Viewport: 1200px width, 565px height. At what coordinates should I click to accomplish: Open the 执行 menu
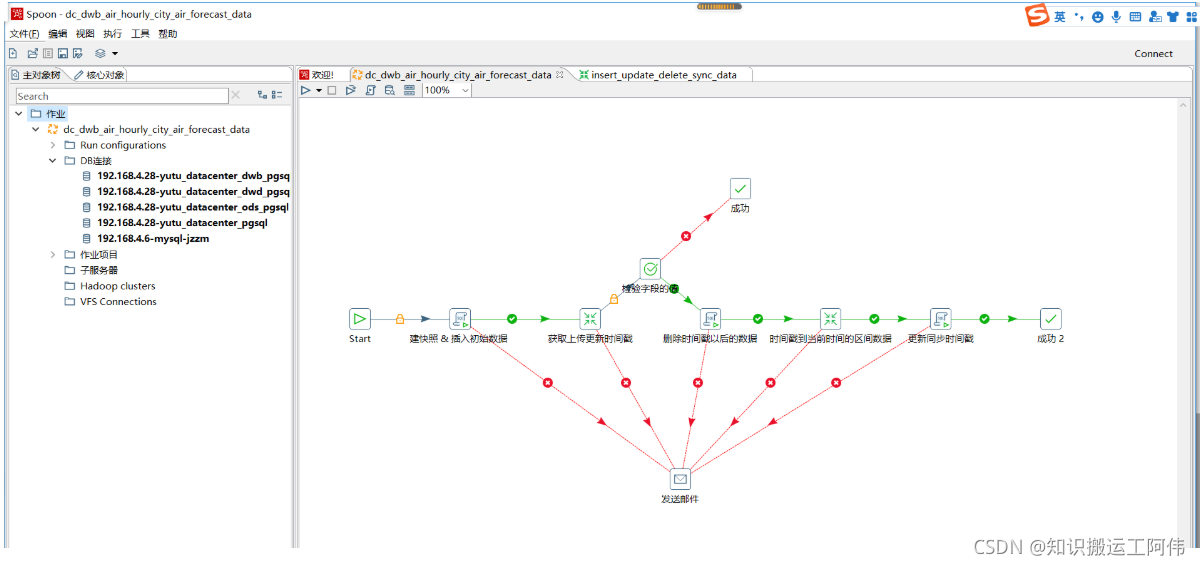pos(112,34)
